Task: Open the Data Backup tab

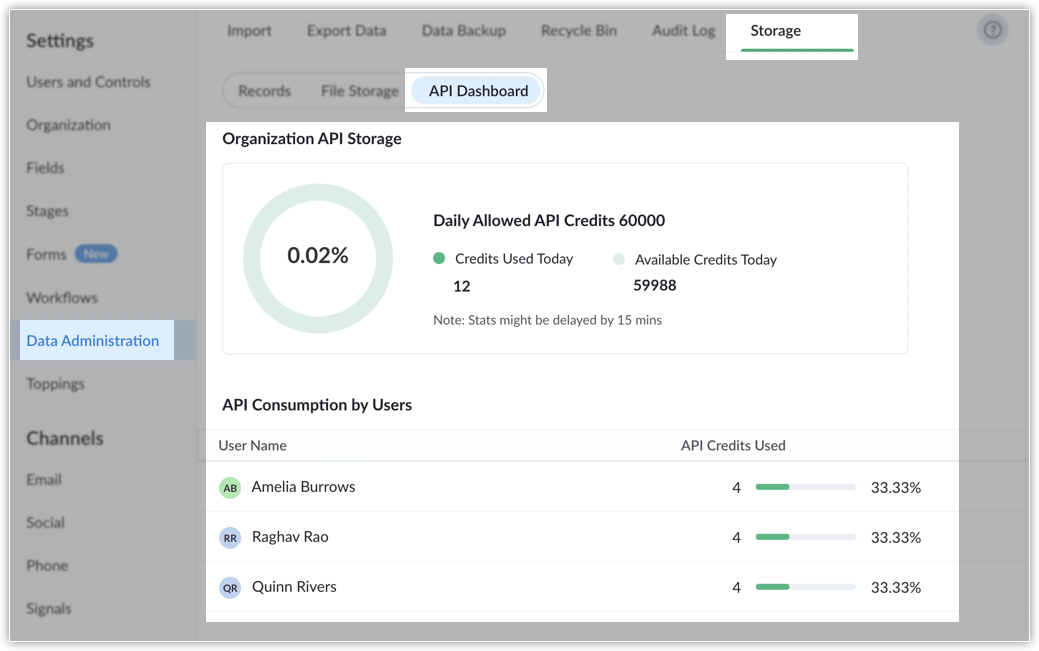Action: click(x=464, y=30)
